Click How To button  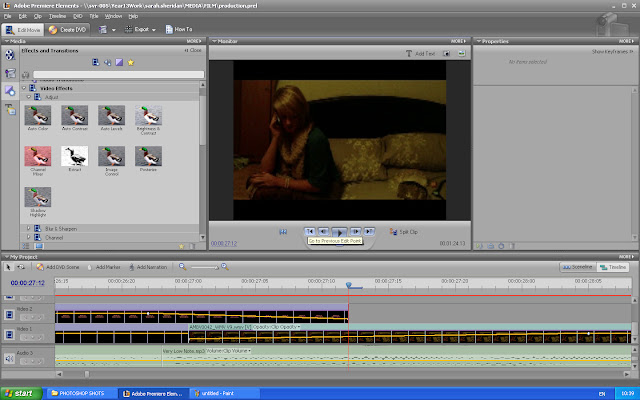[179, 29]
